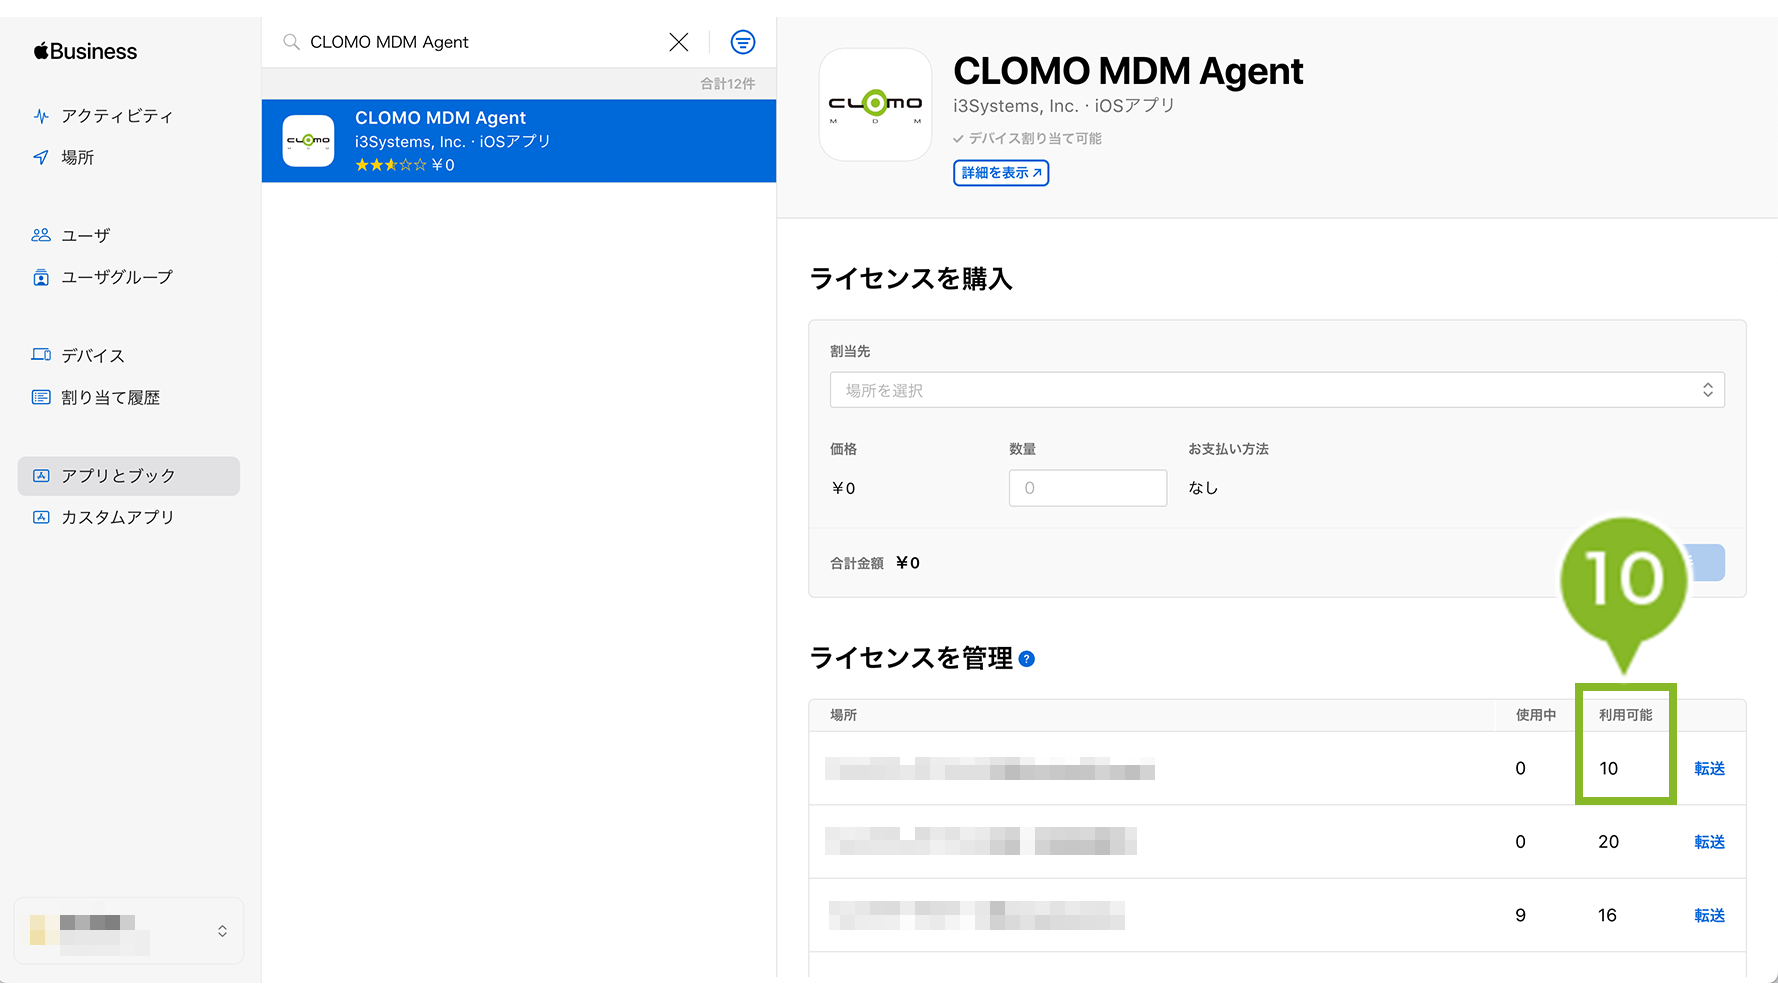Open the 場所を選択 location dropdown
This screenshot has height=1000, width=1778.
1277,390
